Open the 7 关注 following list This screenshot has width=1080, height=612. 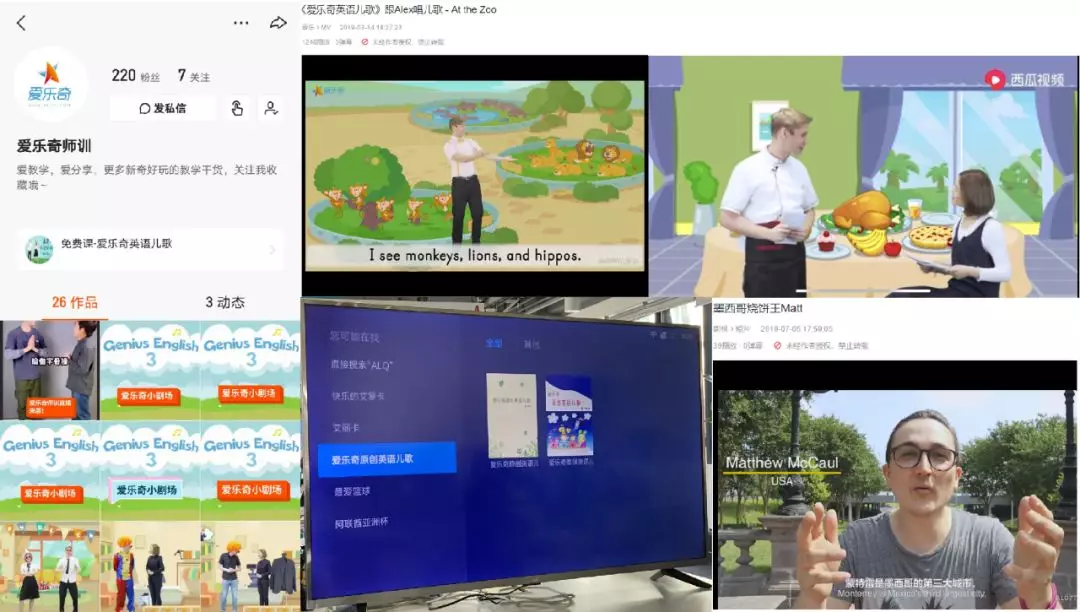point(194,76)
